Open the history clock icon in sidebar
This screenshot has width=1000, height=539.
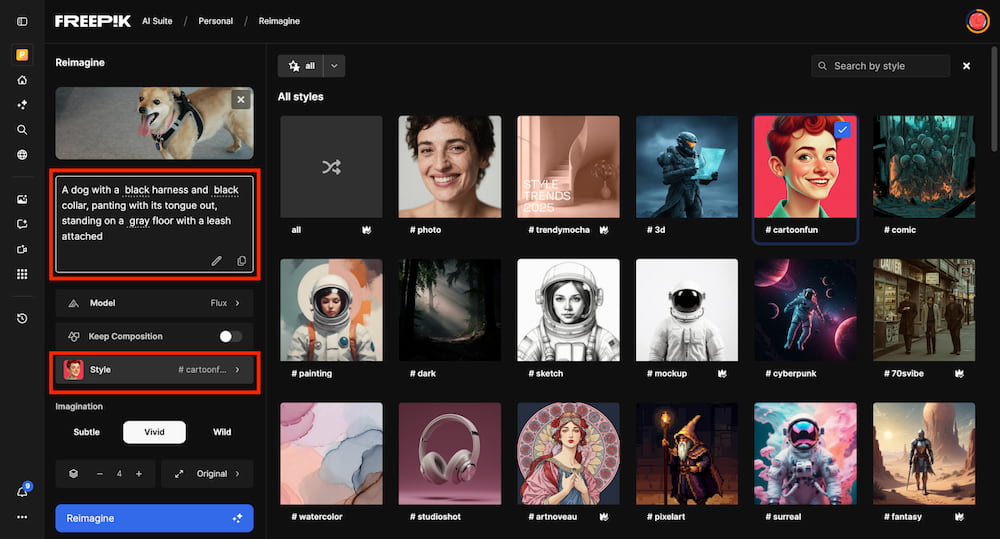[22, 318]
